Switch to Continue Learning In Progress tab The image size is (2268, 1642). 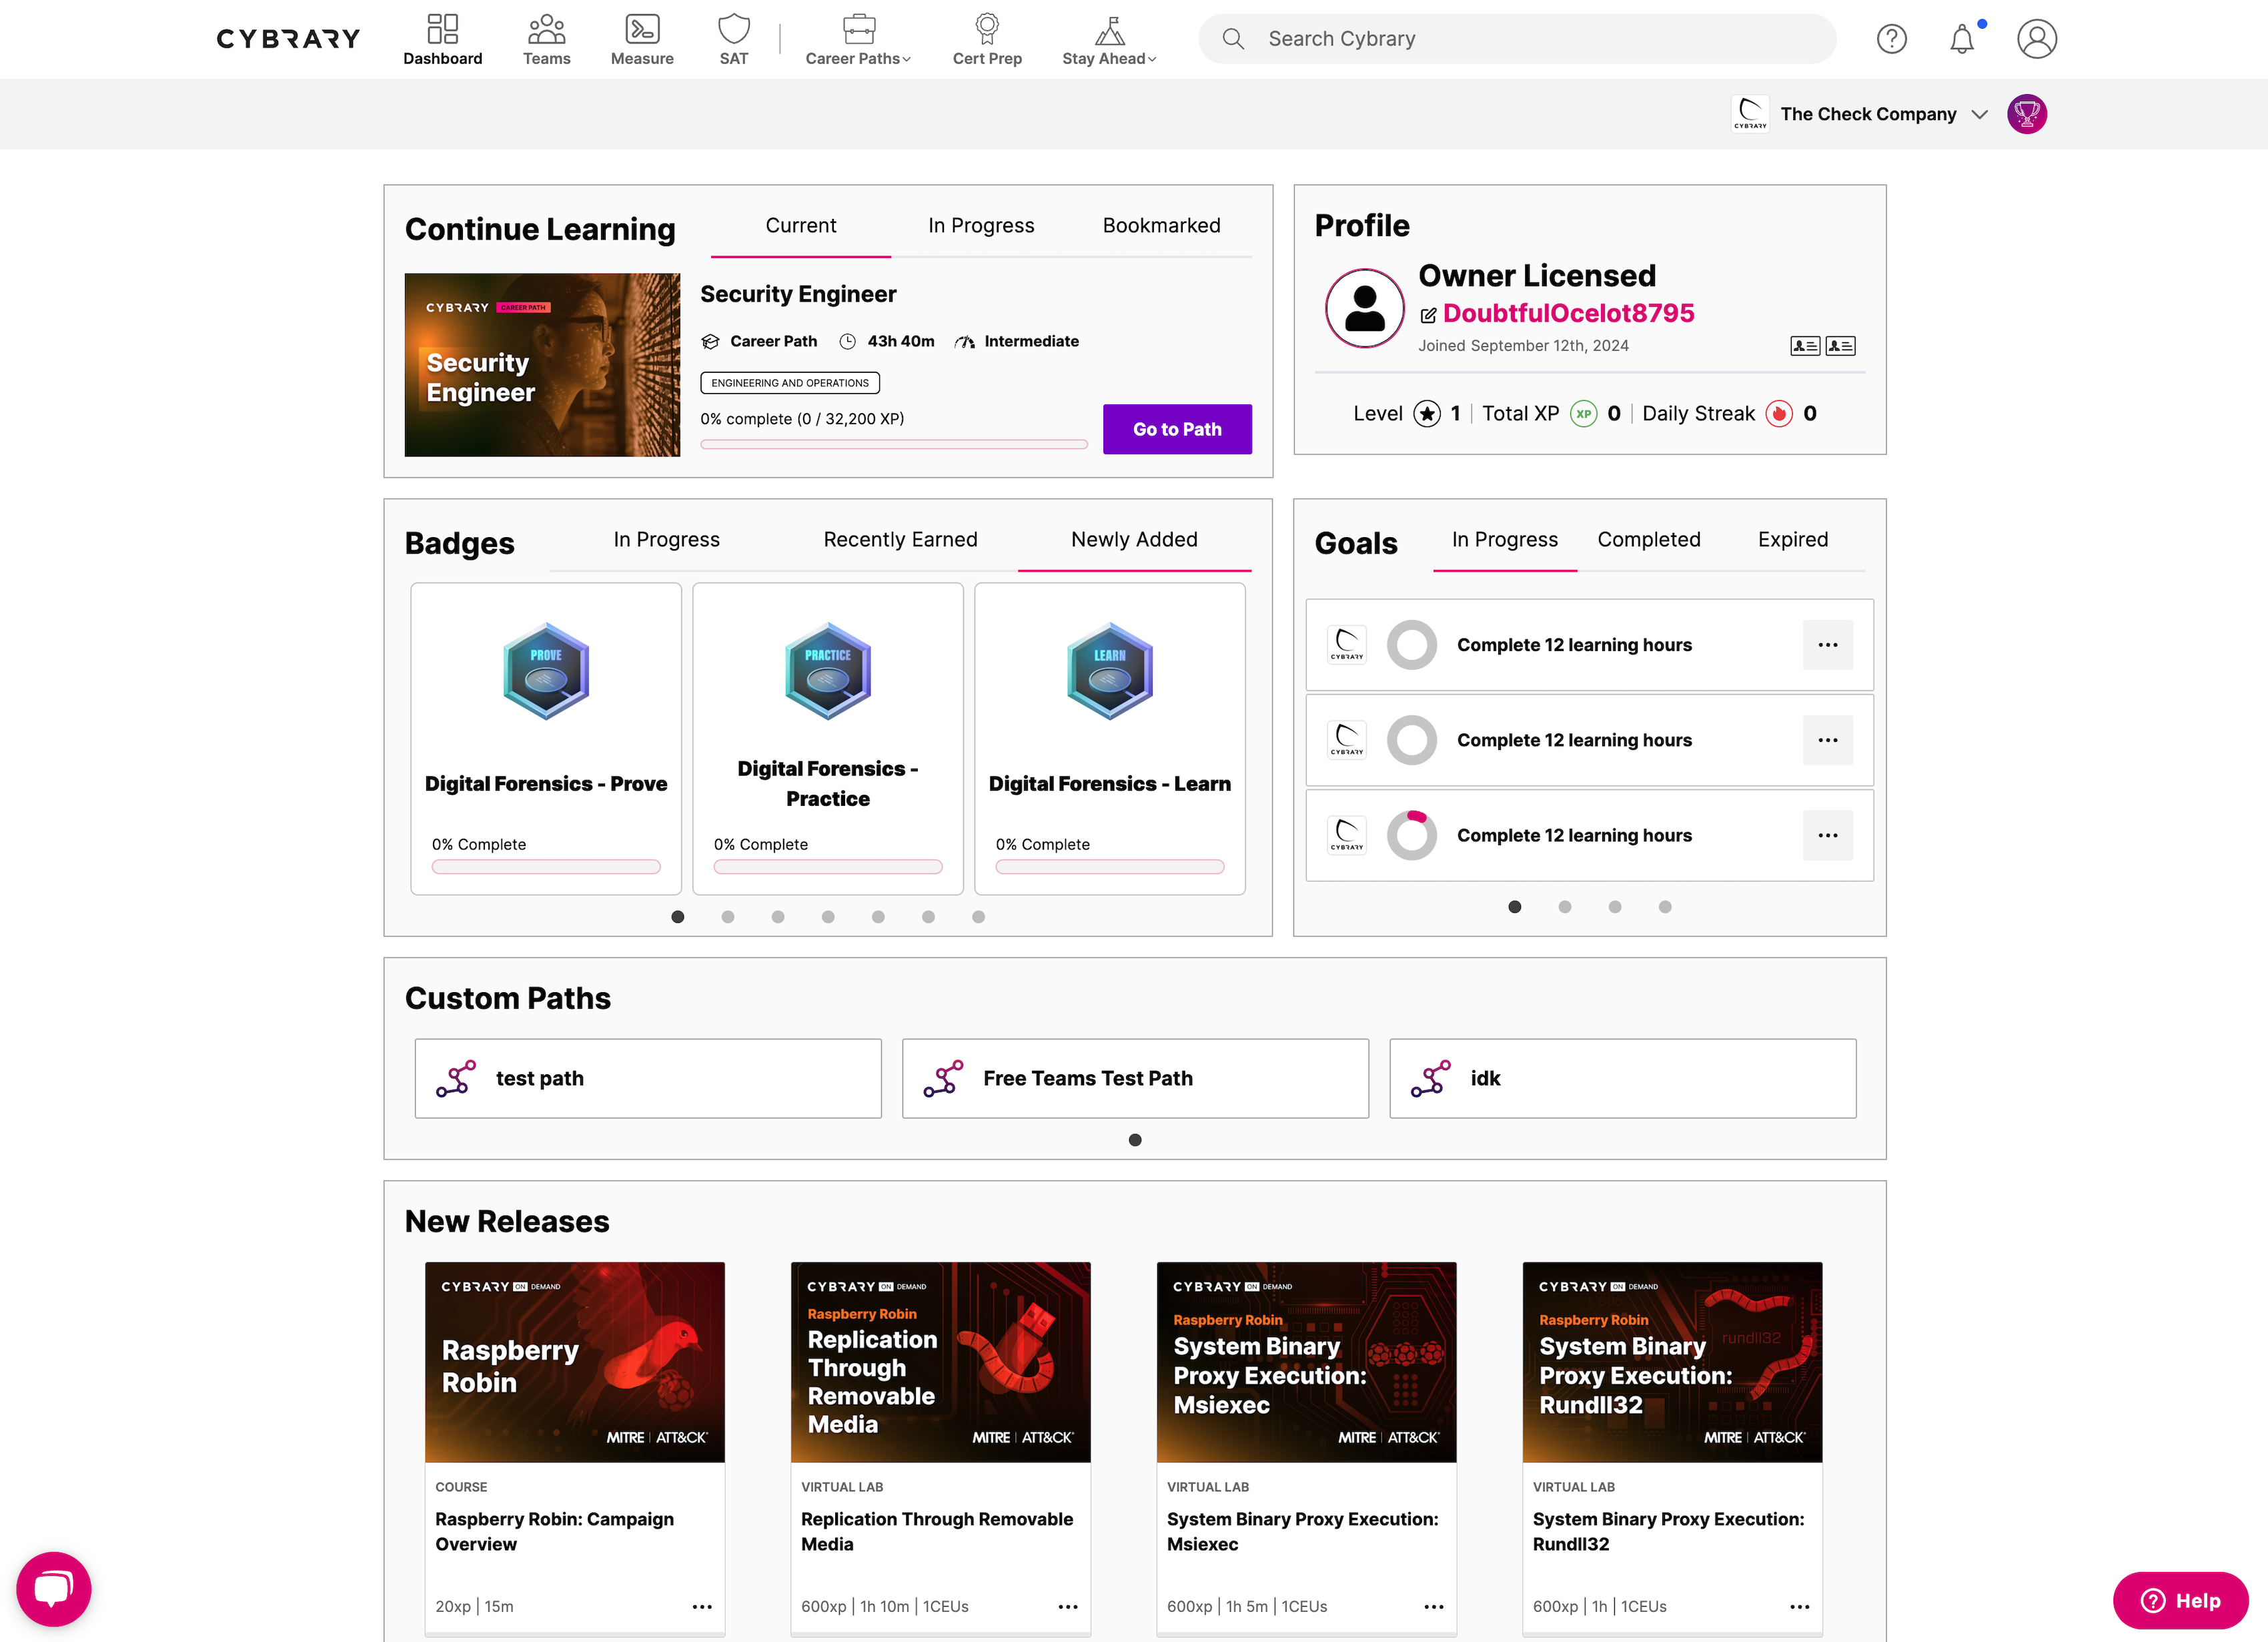pos(981,226)
